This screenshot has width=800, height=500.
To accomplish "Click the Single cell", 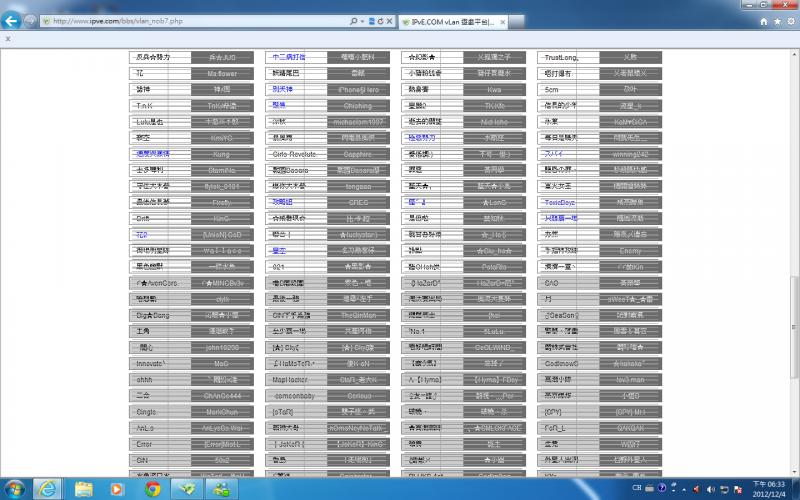I will click(x=160, y=412).
